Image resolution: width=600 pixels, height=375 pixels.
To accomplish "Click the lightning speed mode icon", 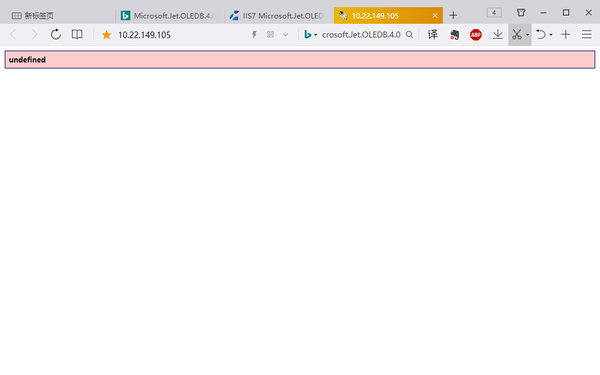I will 254,35.
